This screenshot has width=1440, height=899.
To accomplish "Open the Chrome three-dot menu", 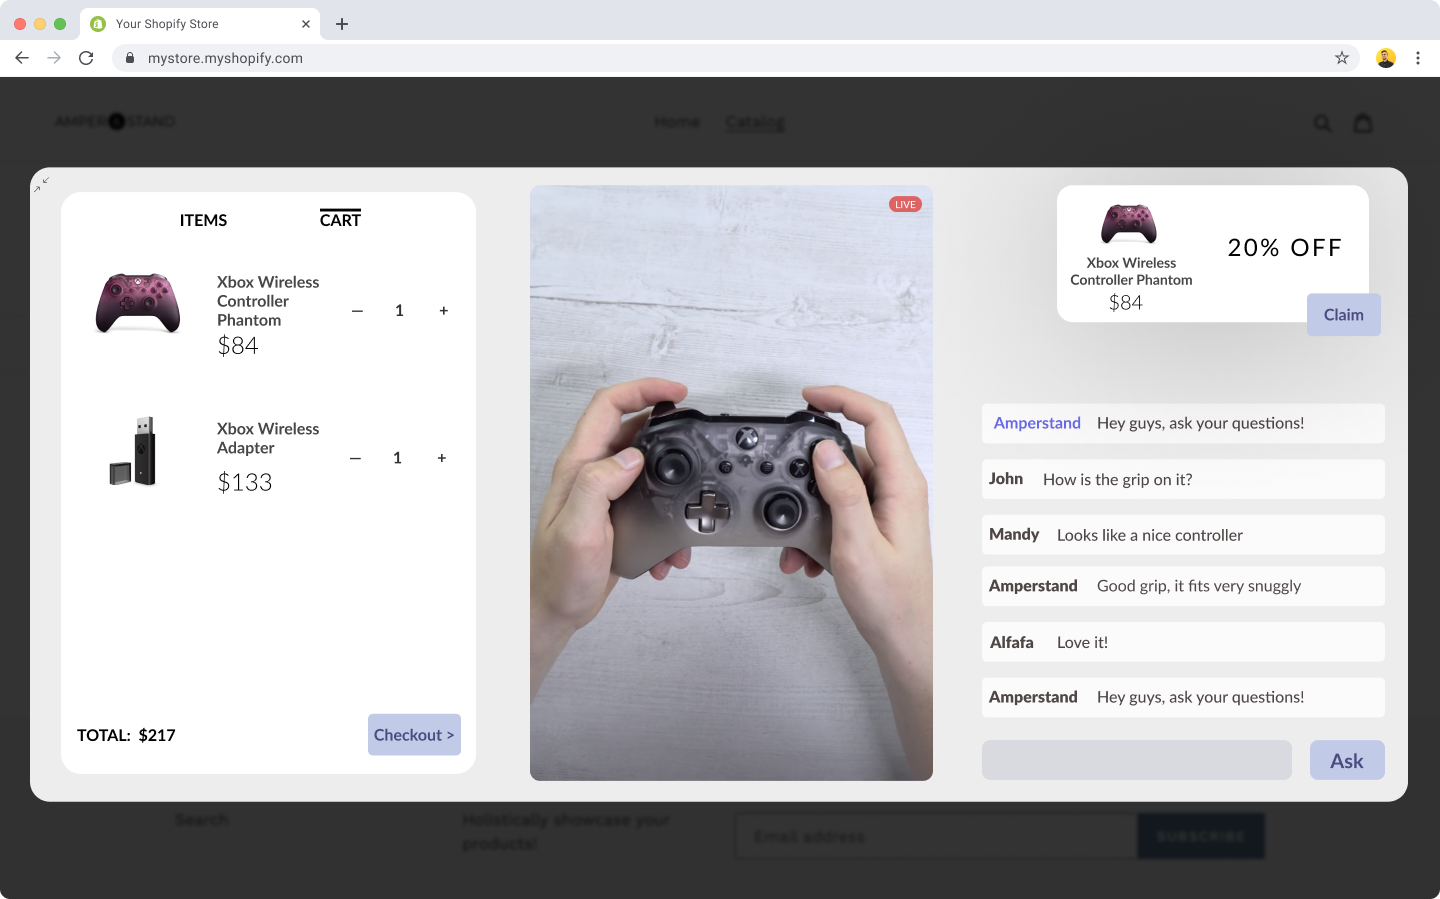I will coord(1417,58).
